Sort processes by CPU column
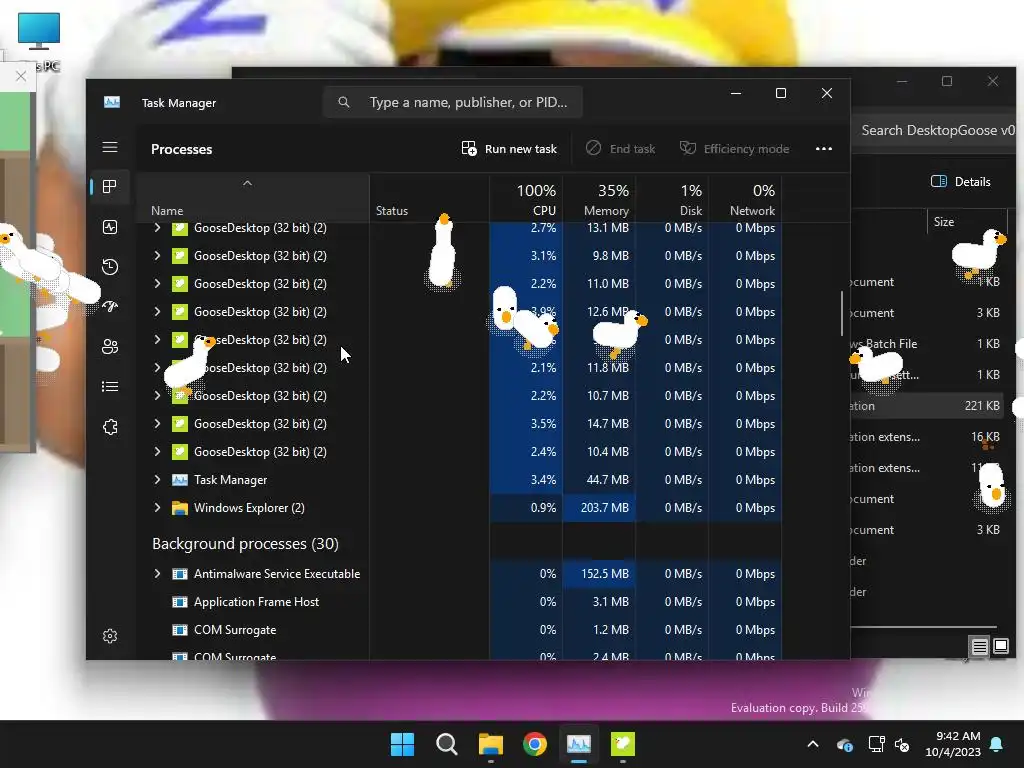 click(x=526, y=199)
